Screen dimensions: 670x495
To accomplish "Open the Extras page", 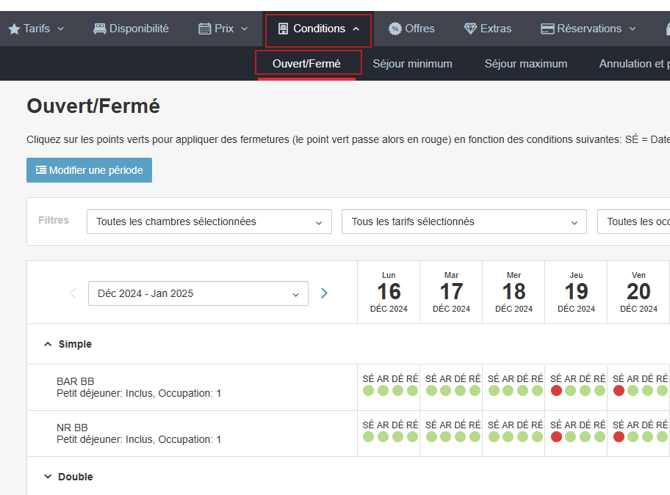I will [488, 29].
